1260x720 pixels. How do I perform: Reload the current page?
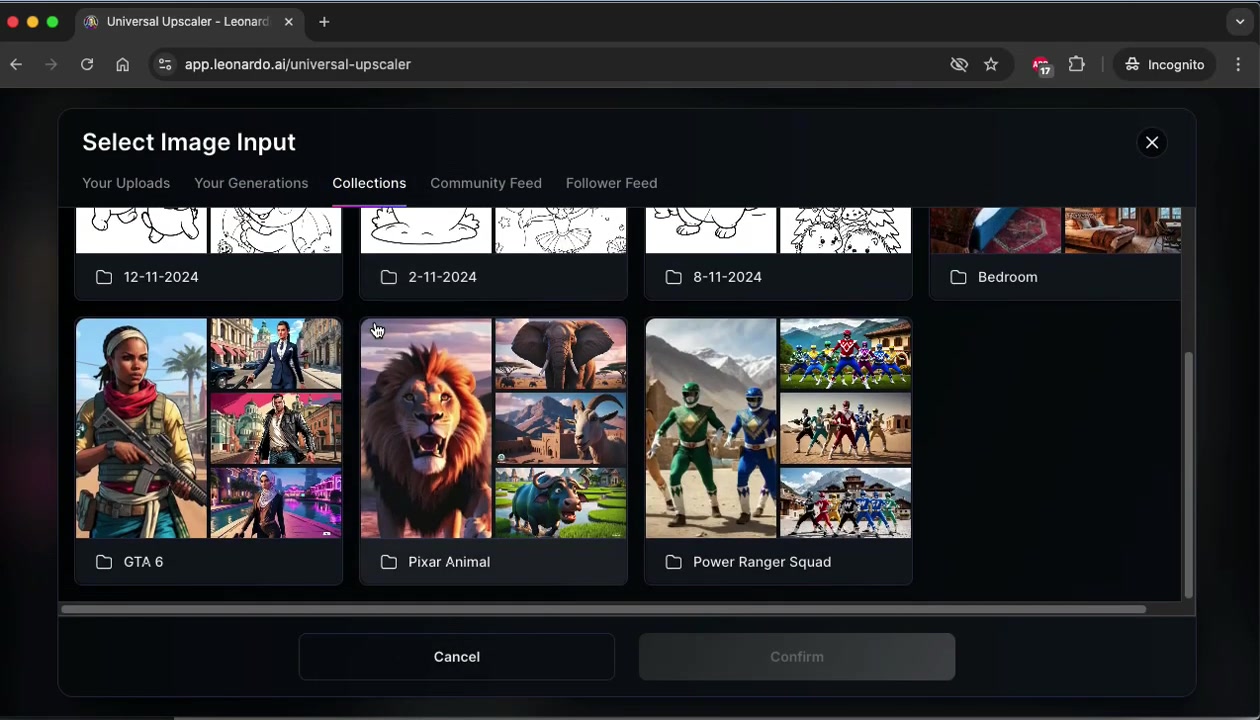(x=87, y=64)
